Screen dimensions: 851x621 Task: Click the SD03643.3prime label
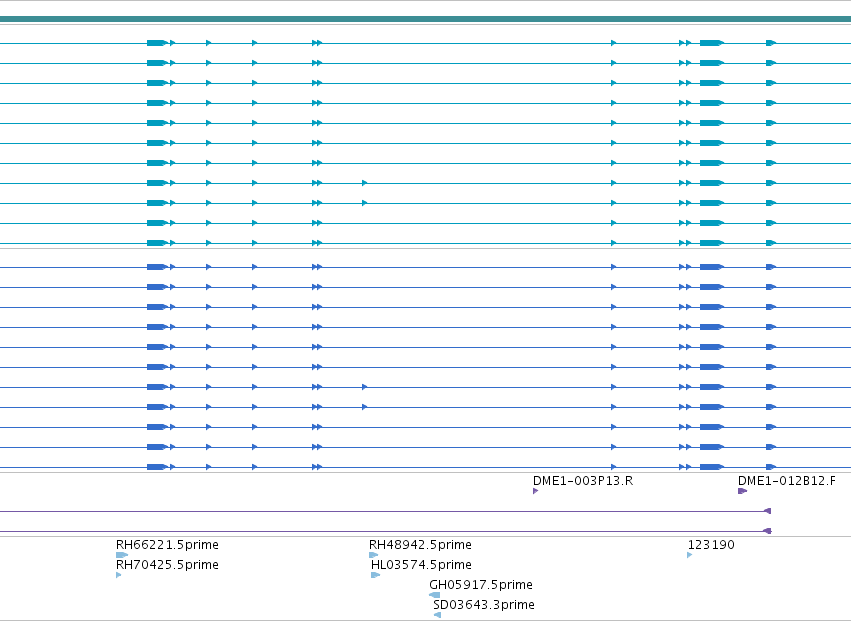tap(484, 605)
